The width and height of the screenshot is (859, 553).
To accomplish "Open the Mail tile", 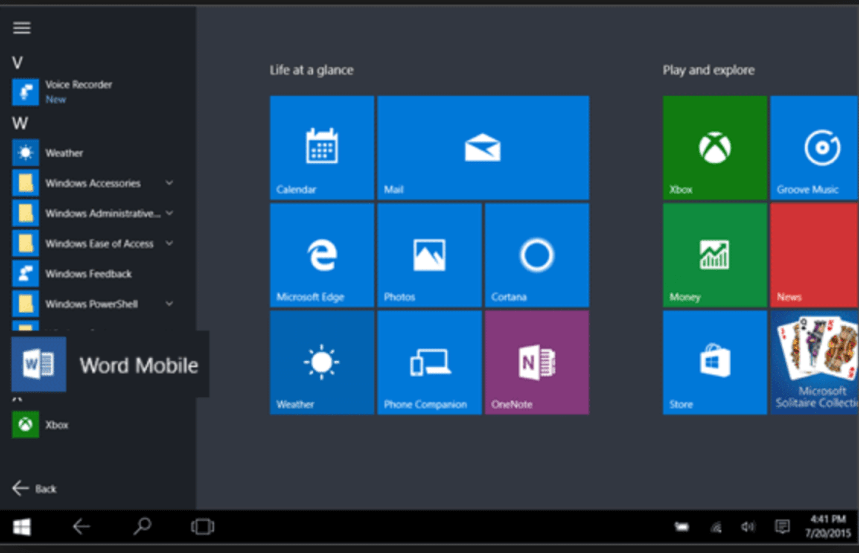I will pos(482,148).
